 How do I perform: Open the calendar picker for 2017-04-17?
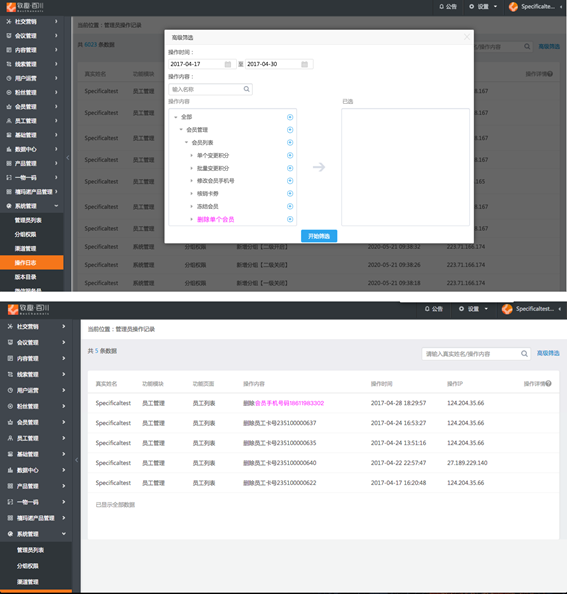click(x=228, y=64)
